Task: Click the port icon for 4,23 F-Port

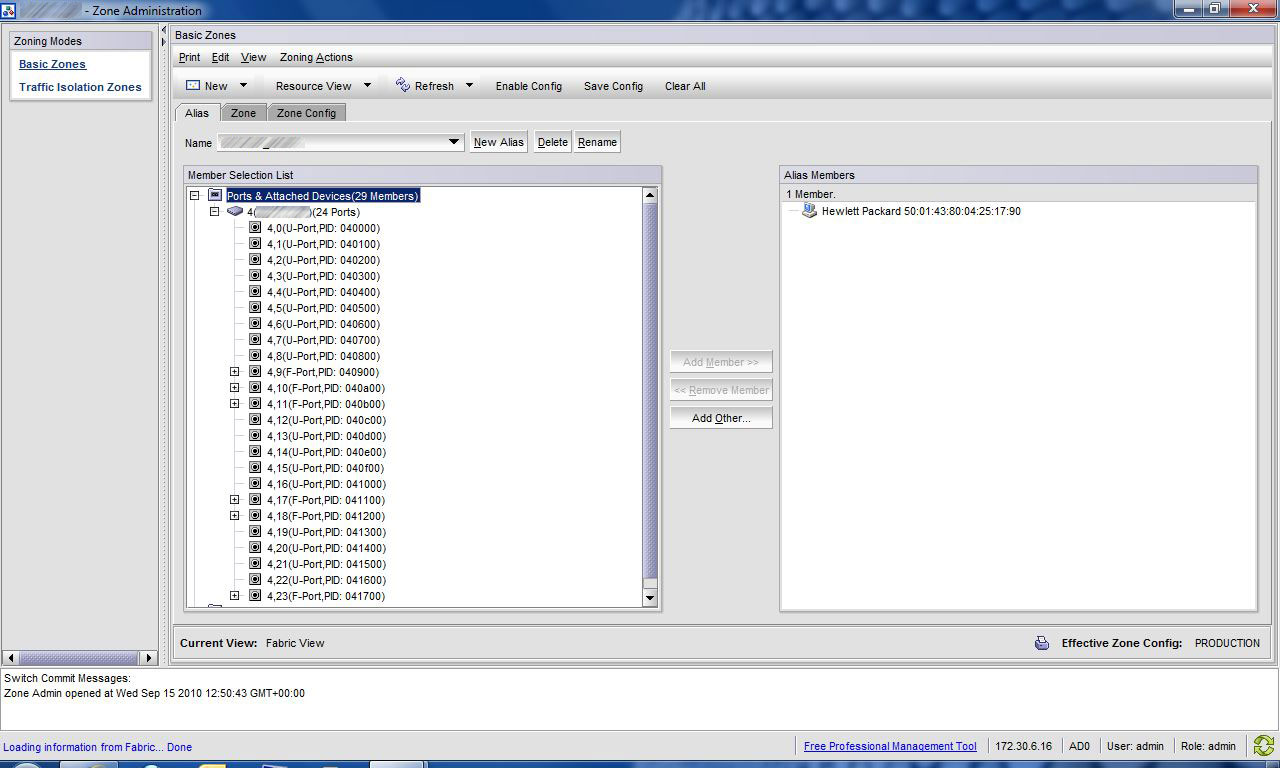Action: (255, 596)
